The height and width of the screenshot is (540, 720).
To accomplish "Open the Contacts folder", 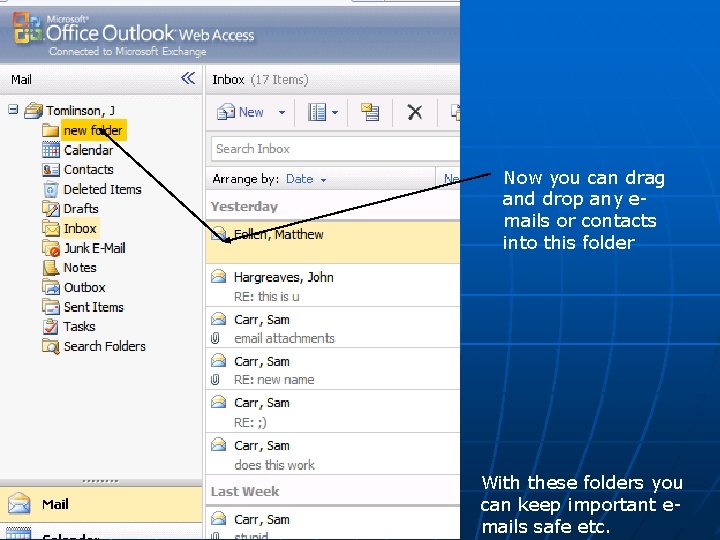I will [89, 169].
